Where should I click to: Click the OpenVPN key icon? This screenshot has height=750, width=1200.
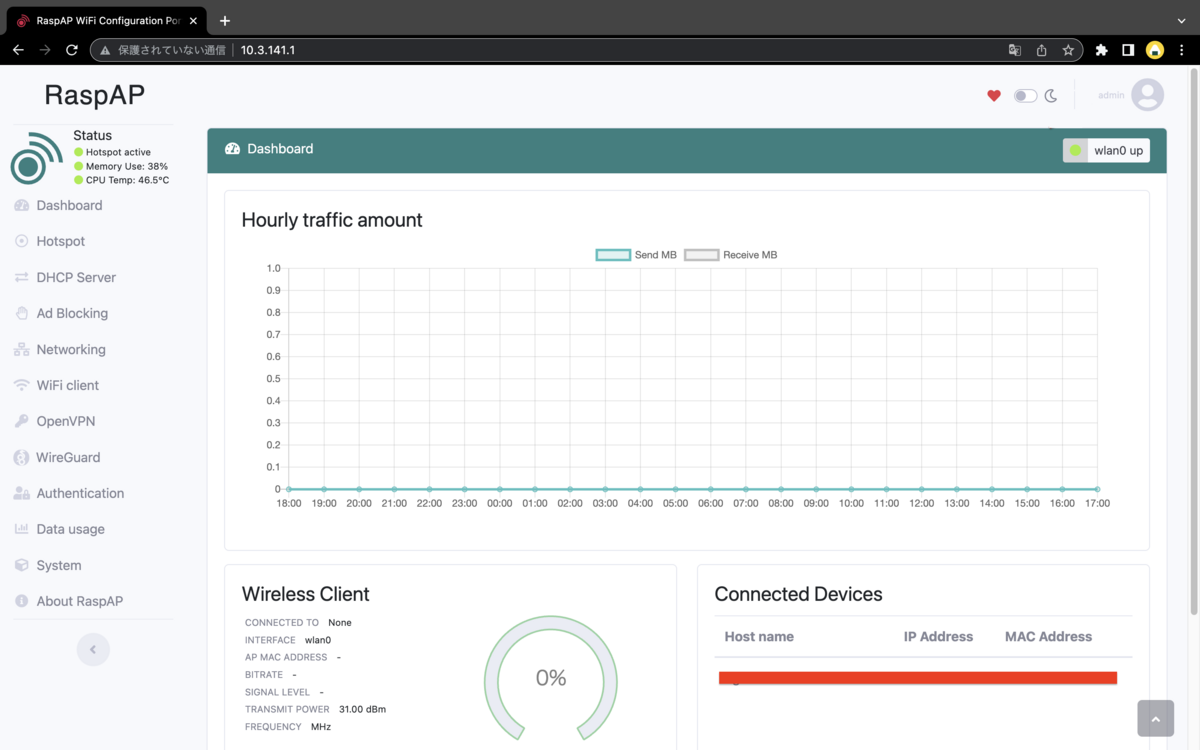[21, 421]
